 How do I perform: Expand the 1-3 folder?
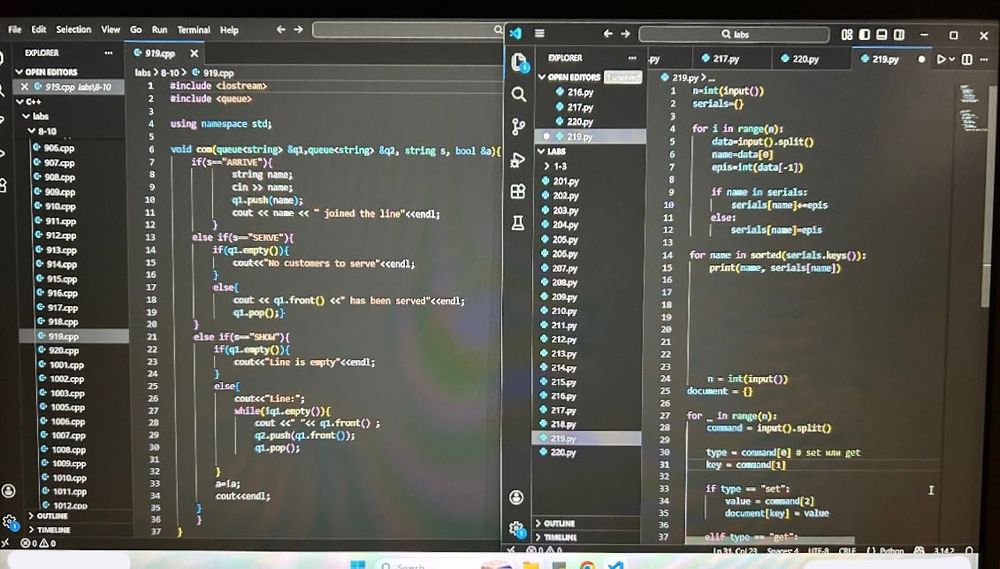[555, 166]
